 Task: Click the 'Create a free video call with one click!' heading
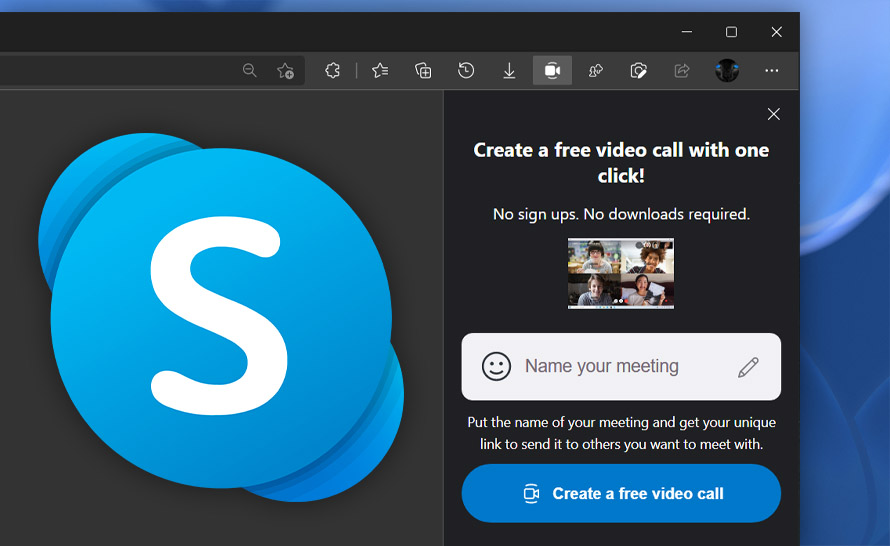(621, 163)
